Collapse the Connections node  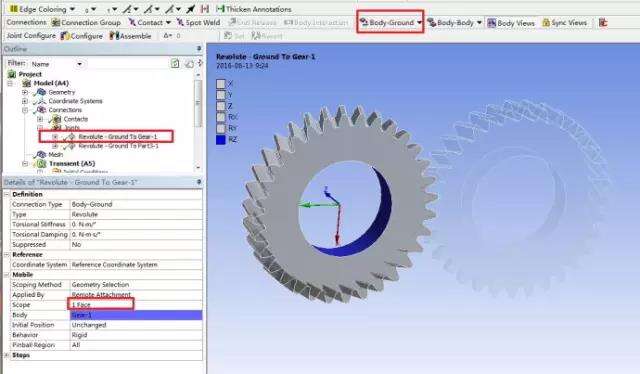[25, 110]
